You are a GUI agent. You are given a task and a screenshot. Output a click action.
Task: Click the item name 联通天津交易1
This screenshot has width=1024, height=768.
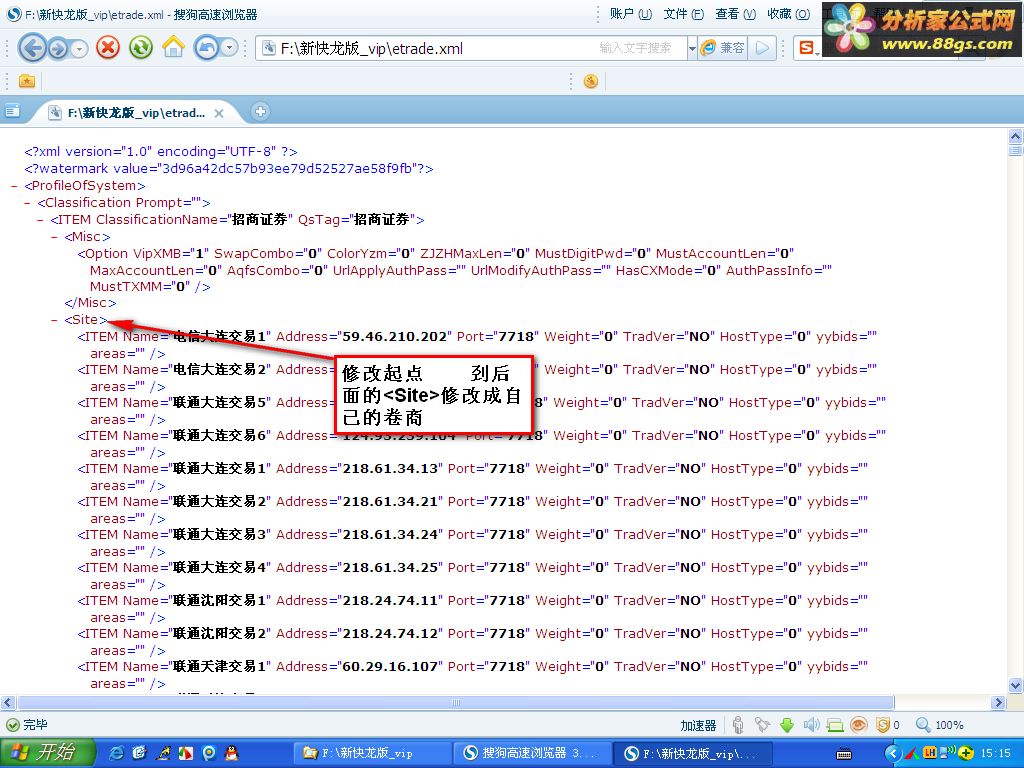(x=219, y=667)
